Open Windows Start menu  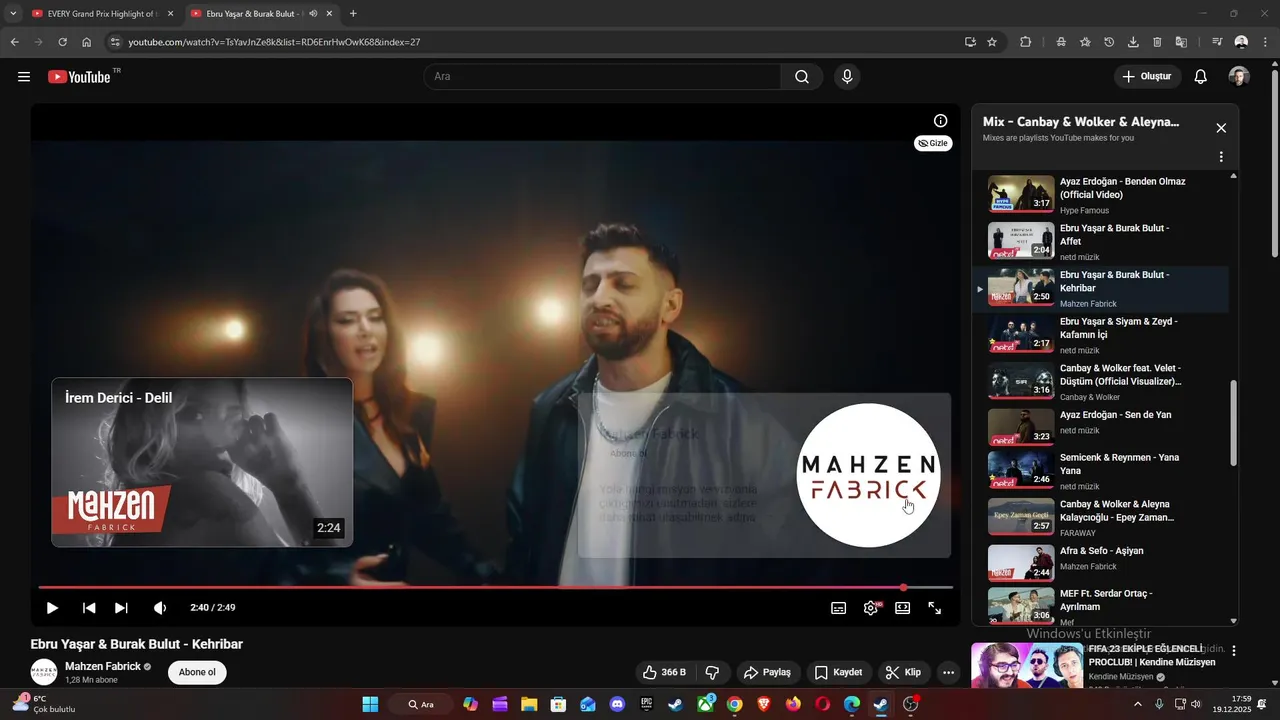click(x=370, y=704)
